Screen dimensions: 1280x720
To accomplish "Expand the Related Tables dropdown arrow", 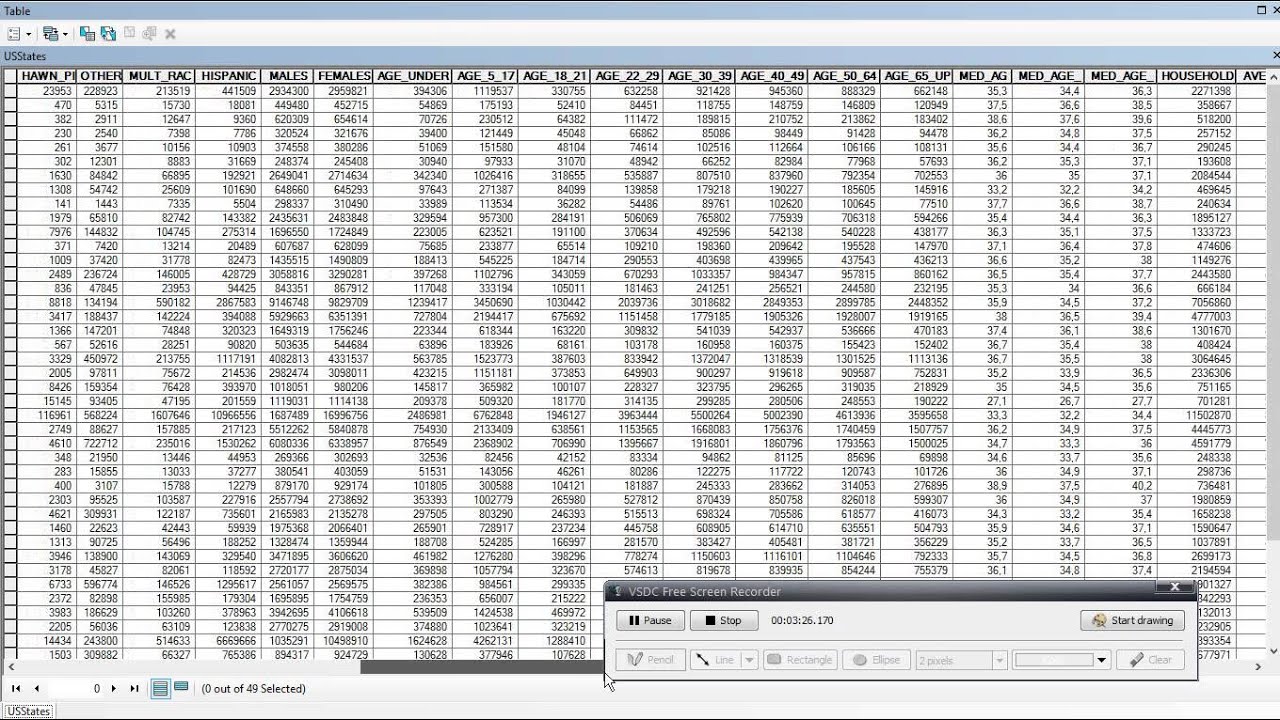I will tap(65, 34).
